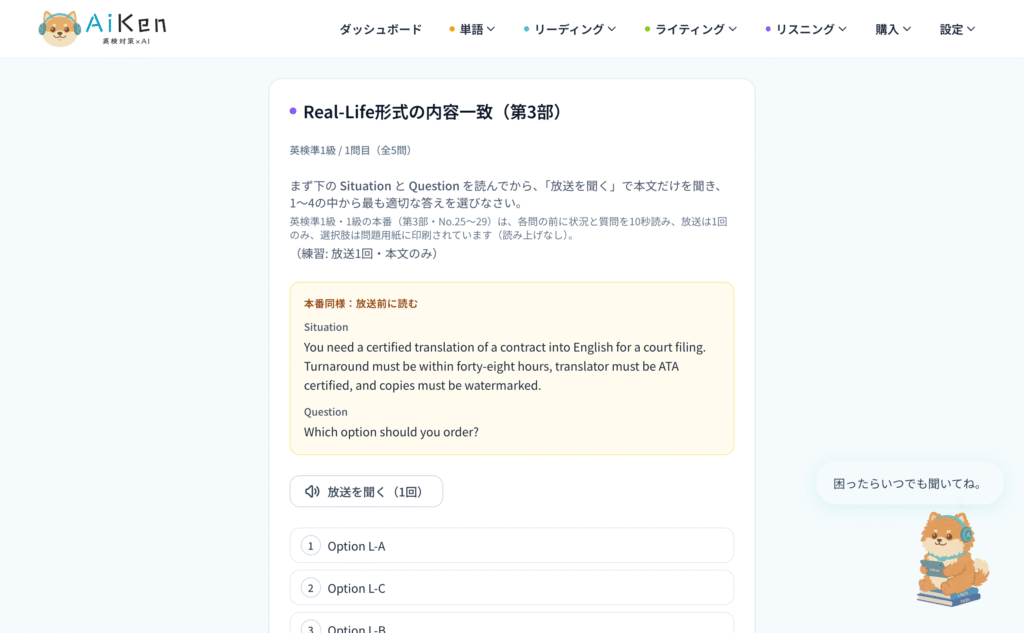The width and height of the screenshot is (1024, 633).
Task: Expand the リーディング menu chevron
Action: (612, 29)
